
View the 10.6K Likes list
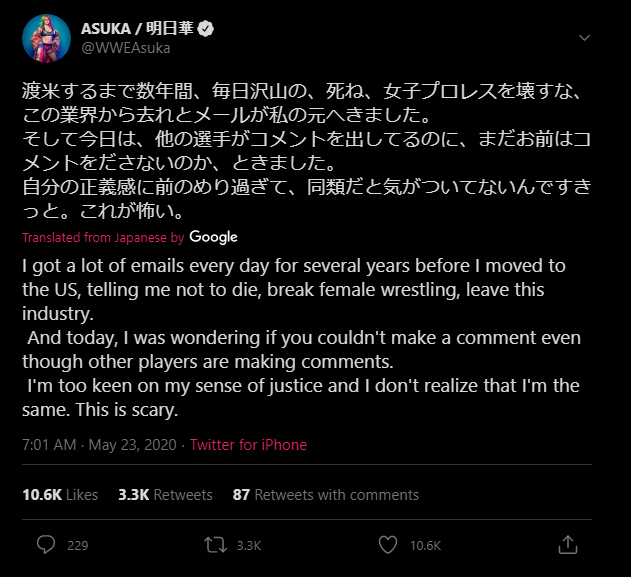pos(60,495)
